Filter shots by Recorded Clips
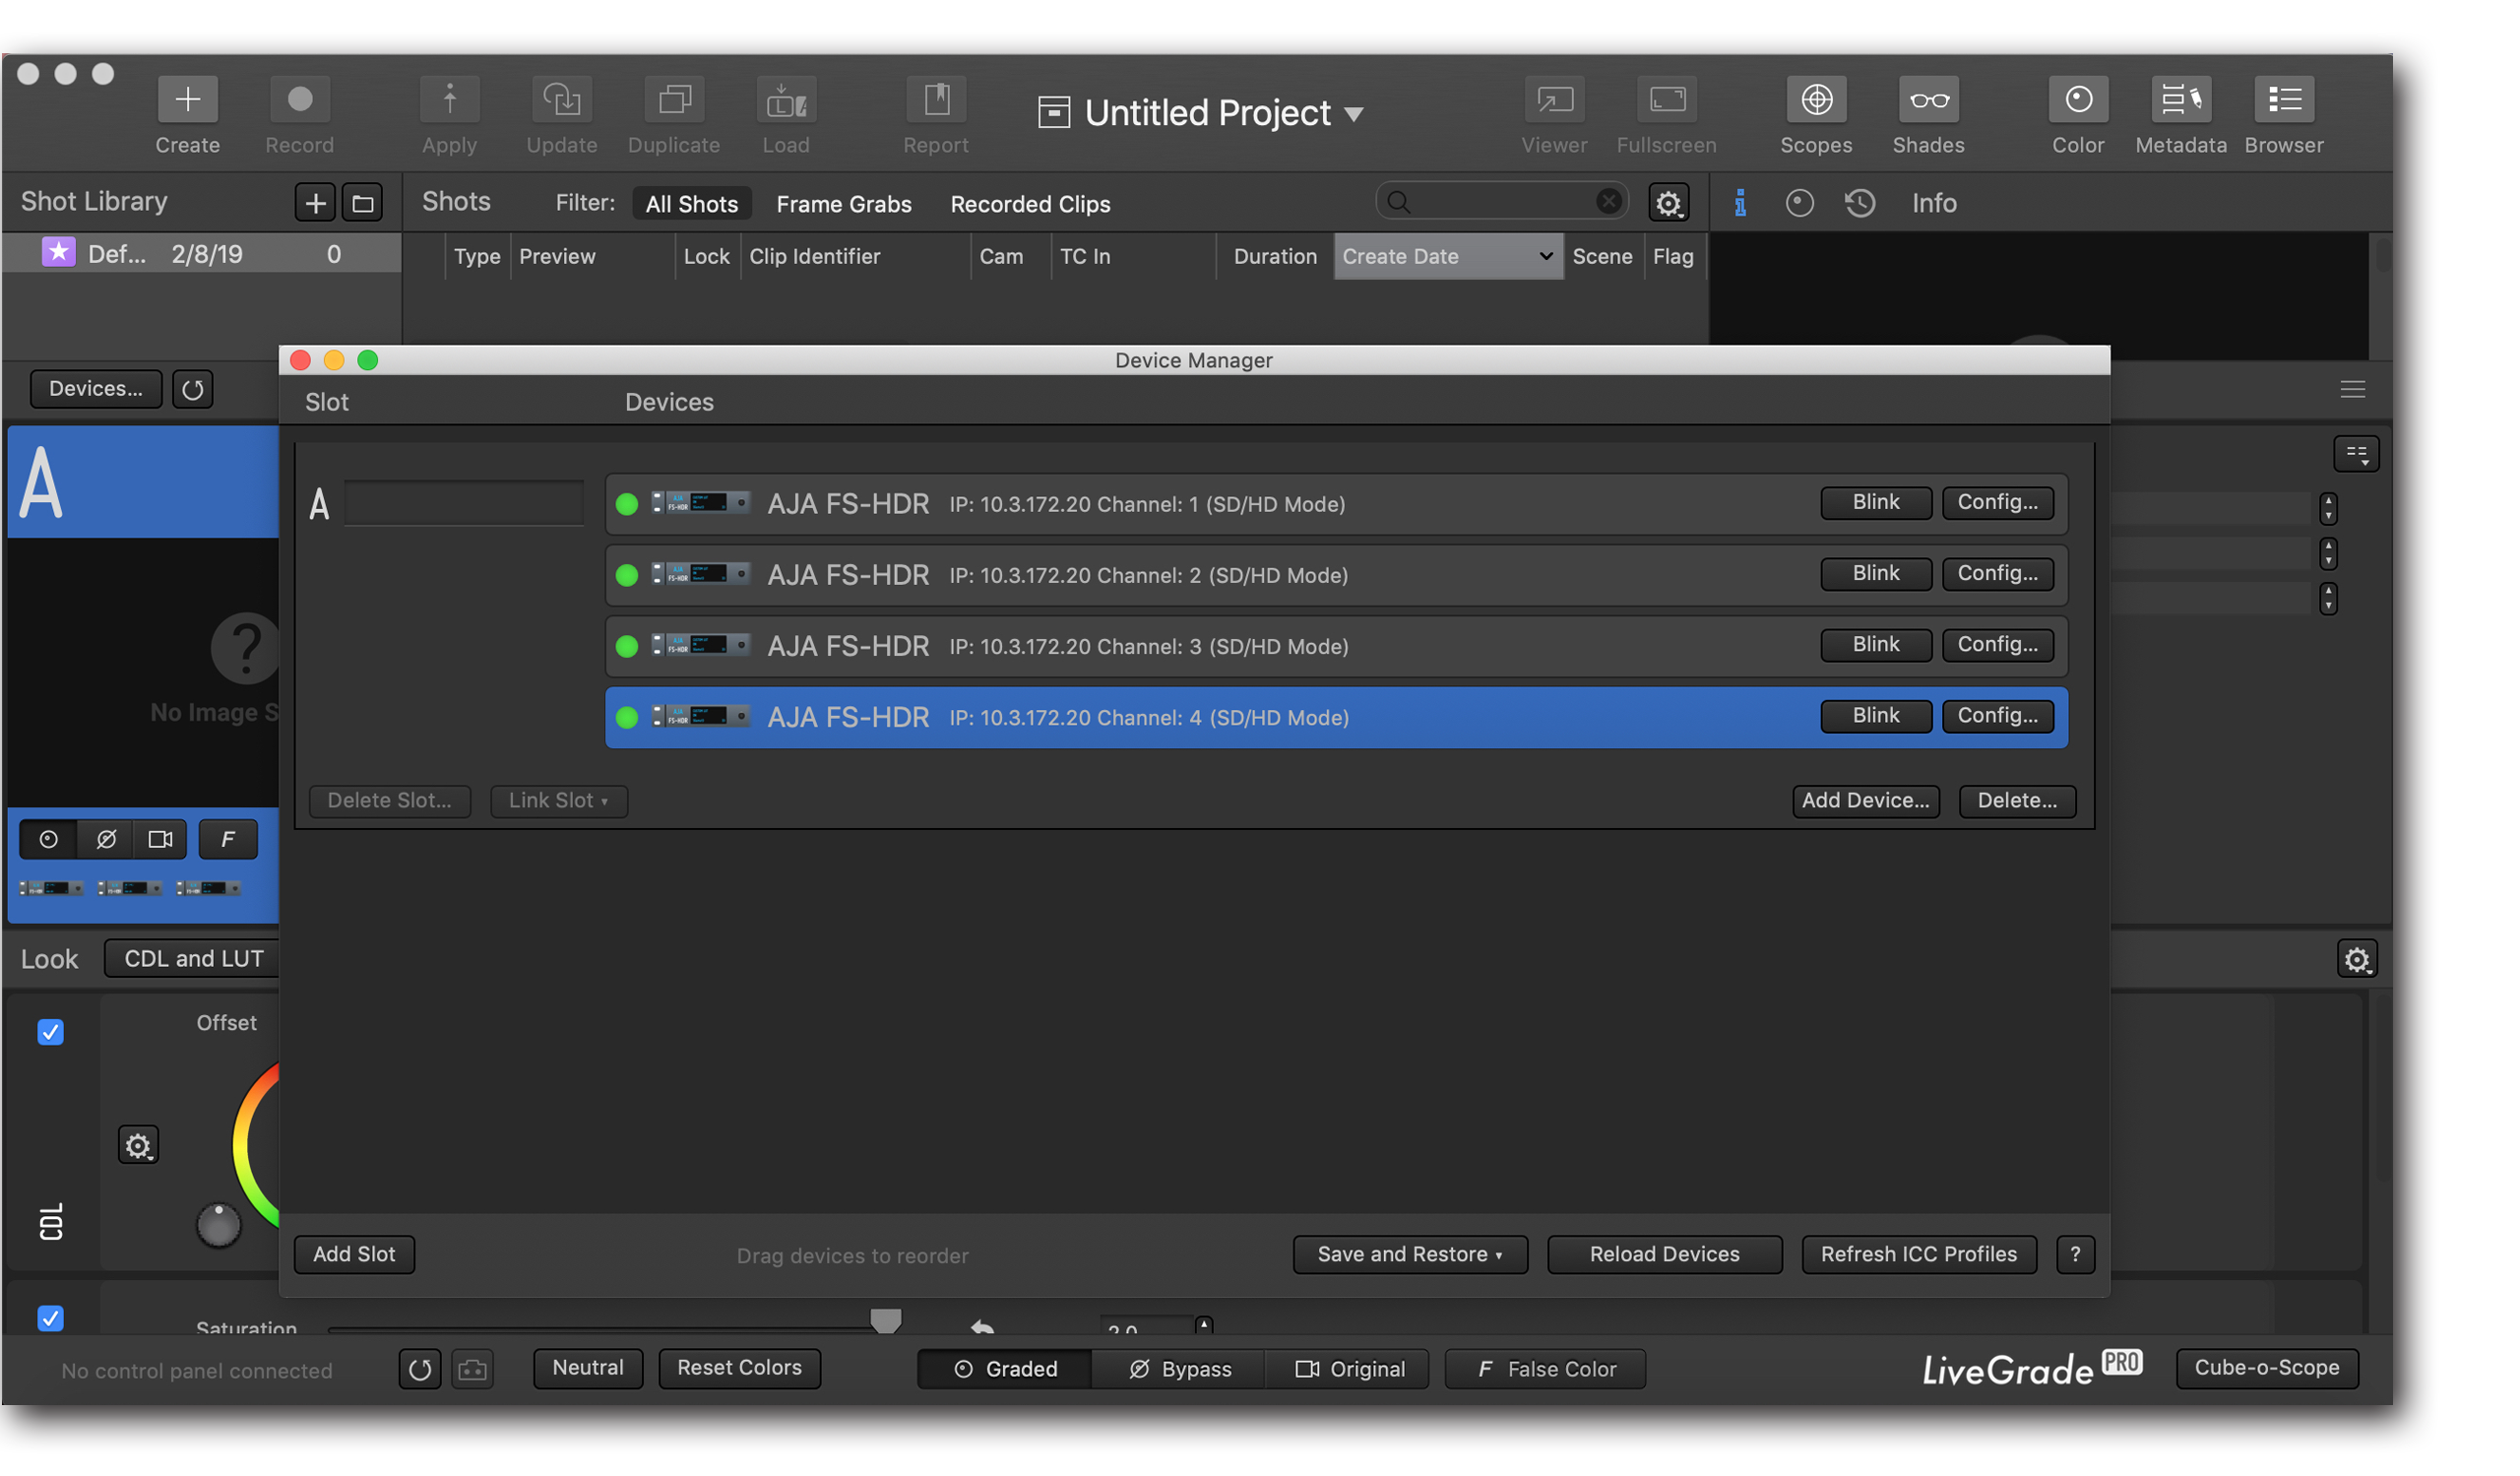This screenshot has height=1476, width=2520. click(1029, 204)
